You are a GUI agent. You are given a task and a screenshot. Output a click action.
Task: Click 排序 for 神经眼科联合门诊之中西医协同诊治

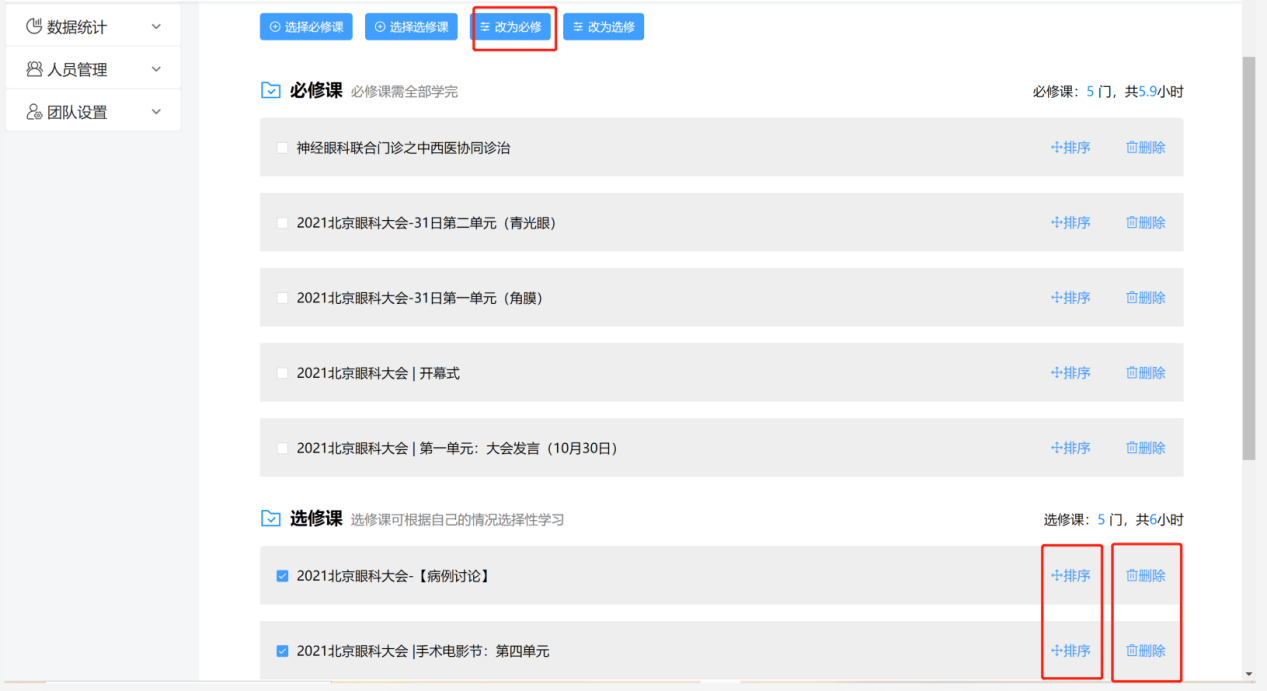point(1070,148)
